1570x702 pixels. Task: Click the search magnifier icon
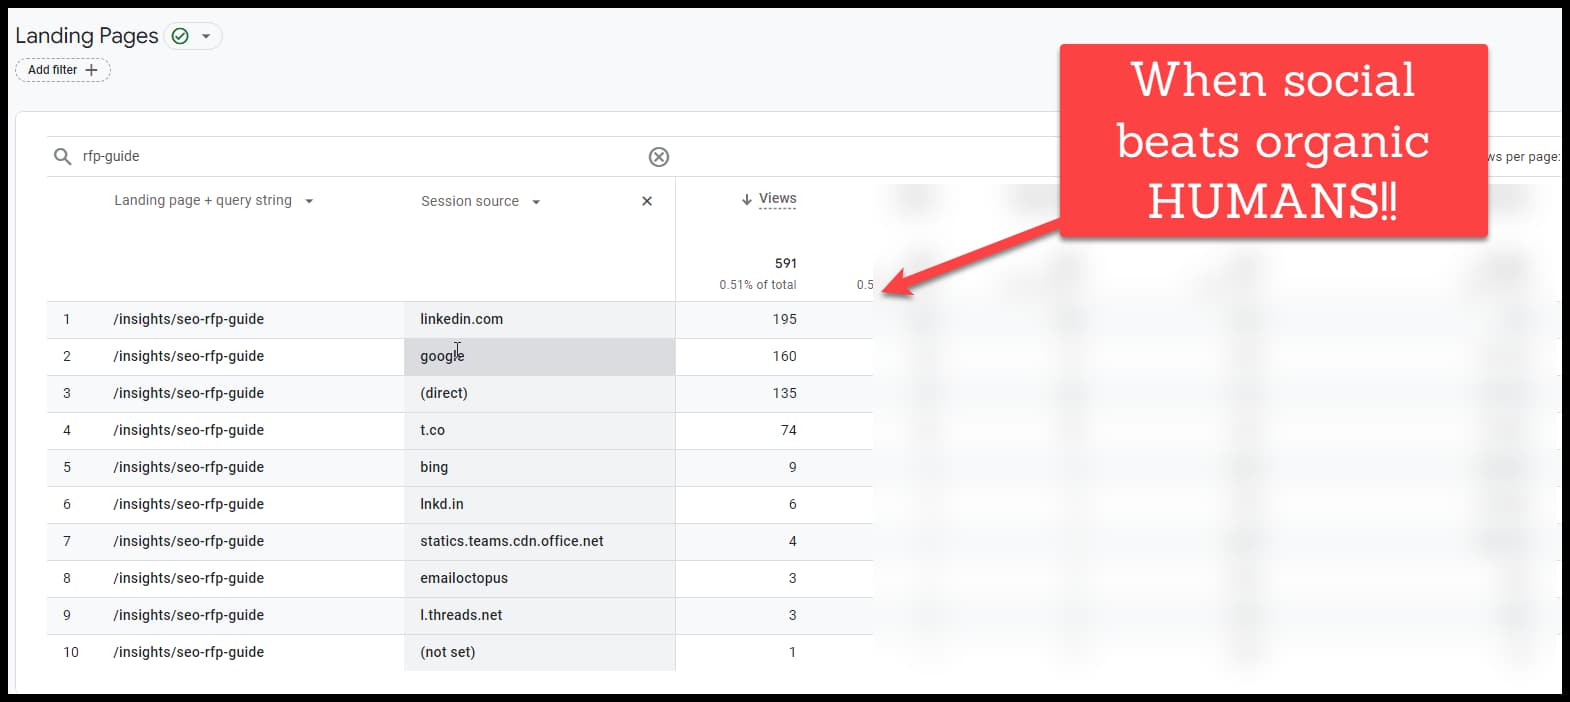pos(62,157)
